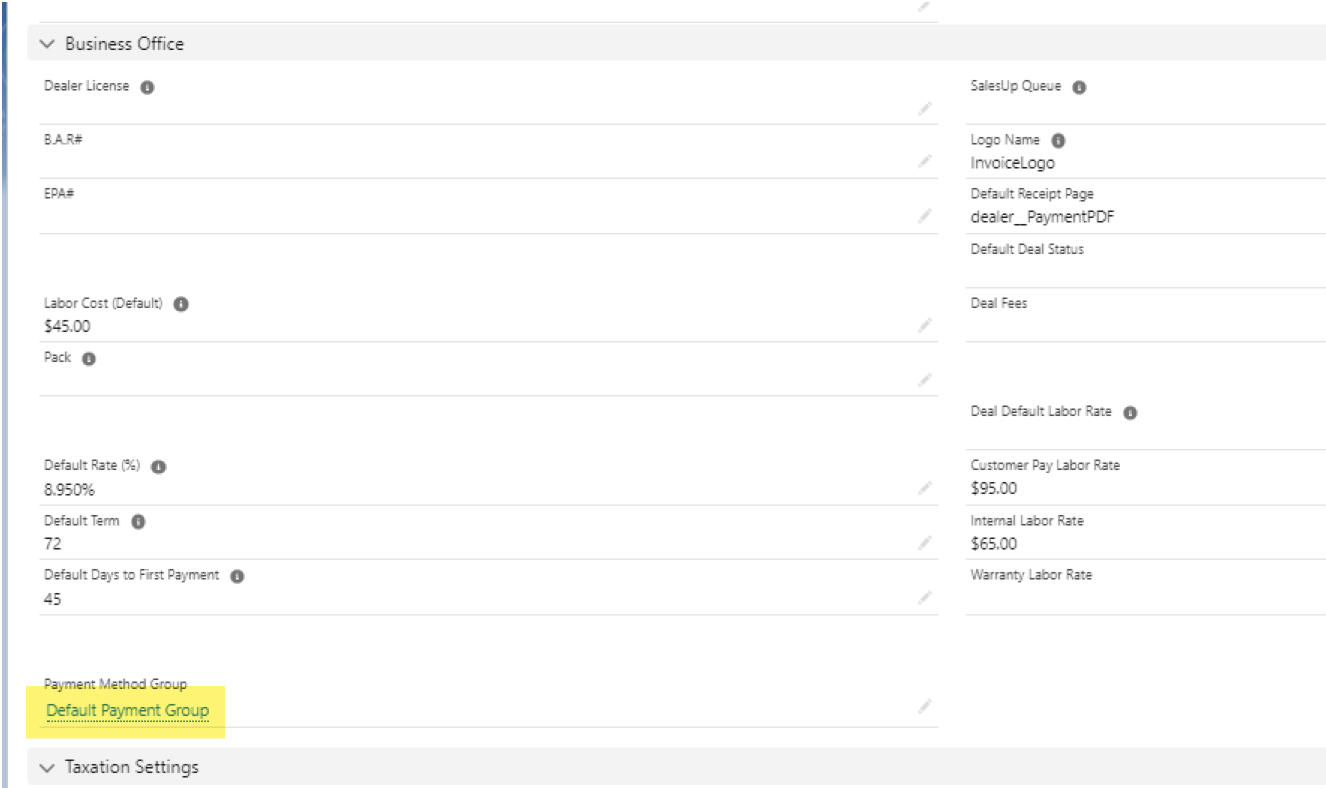Click the info icon next to Default Term

pyautogui.click(x=138, y=522)
